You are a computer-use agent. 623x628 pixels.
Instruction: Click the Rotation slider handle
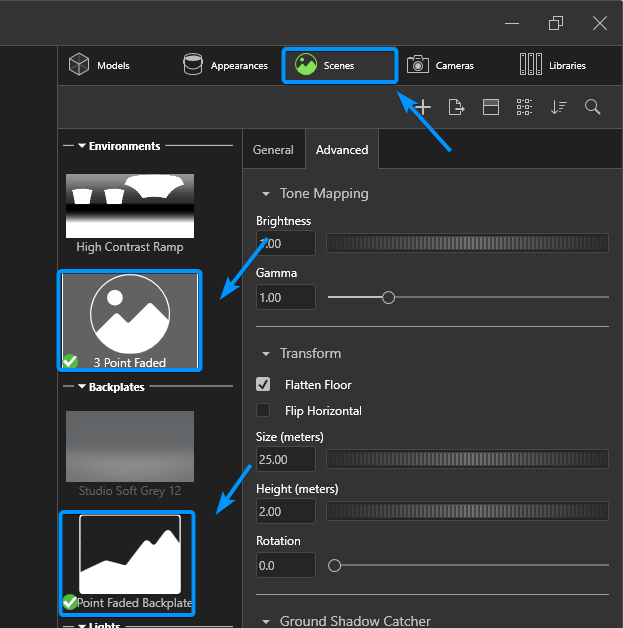pos(334,565)
